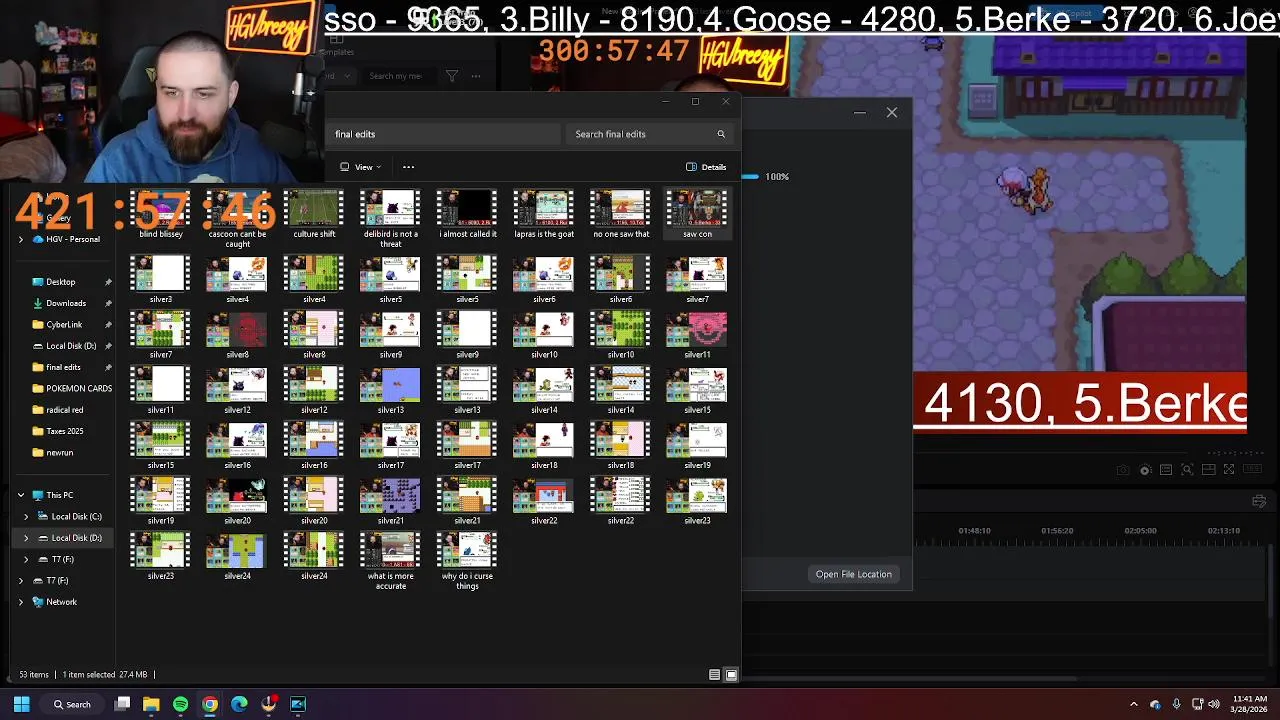Click the filter funnel icon in background window
This screenshot has height=720, width=1280.
pyautogui.click(x=452, y=76)
